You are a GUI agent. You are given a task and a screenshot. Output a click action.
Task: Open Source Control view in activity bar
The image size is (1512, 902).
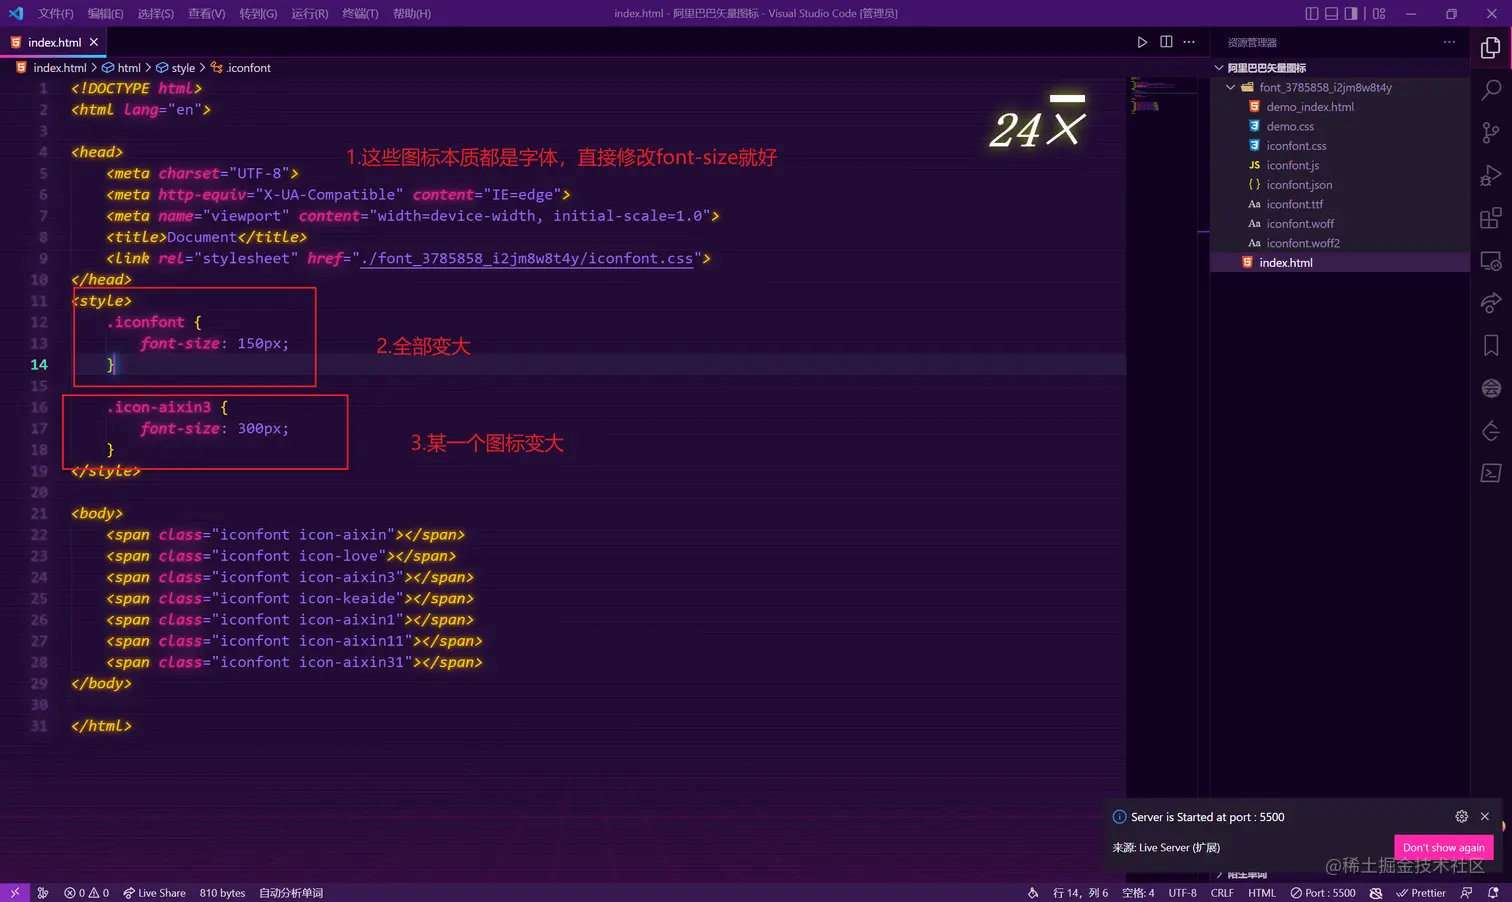(1490, 133)
